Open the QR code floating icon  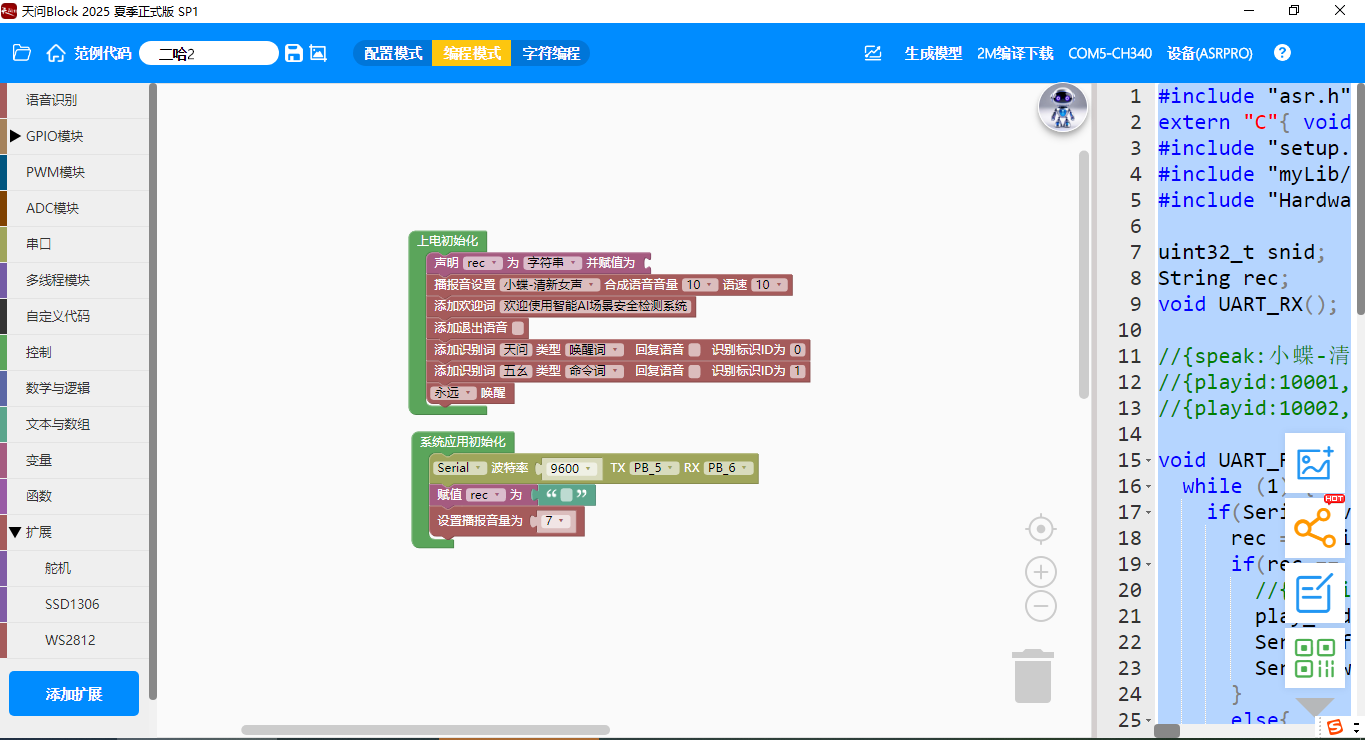1314,659
